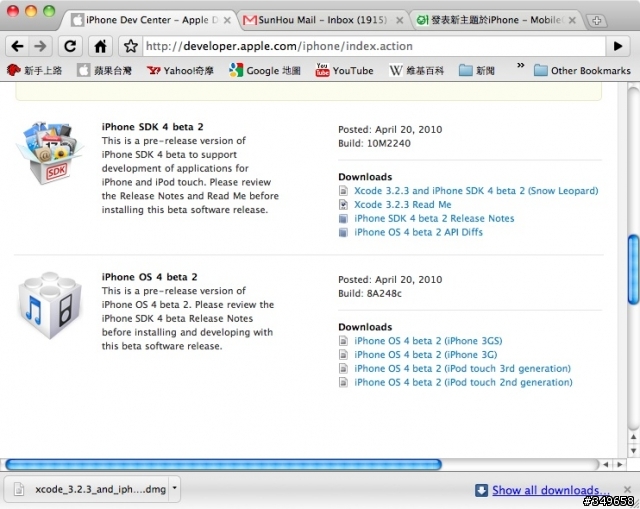
Task: Click document icon beside Xcode 3.2.3 SDK download
Action: [344, 191]
